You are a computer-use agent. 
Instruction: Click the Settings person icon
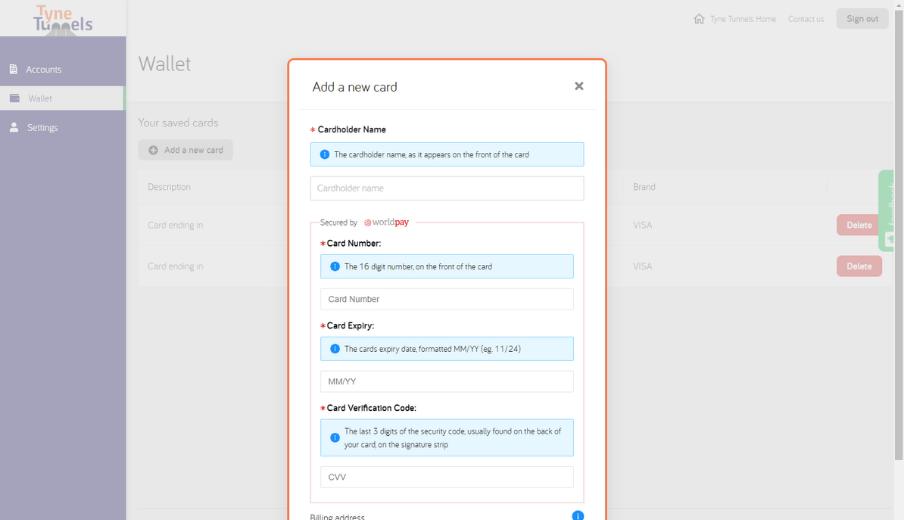point(14,127)
